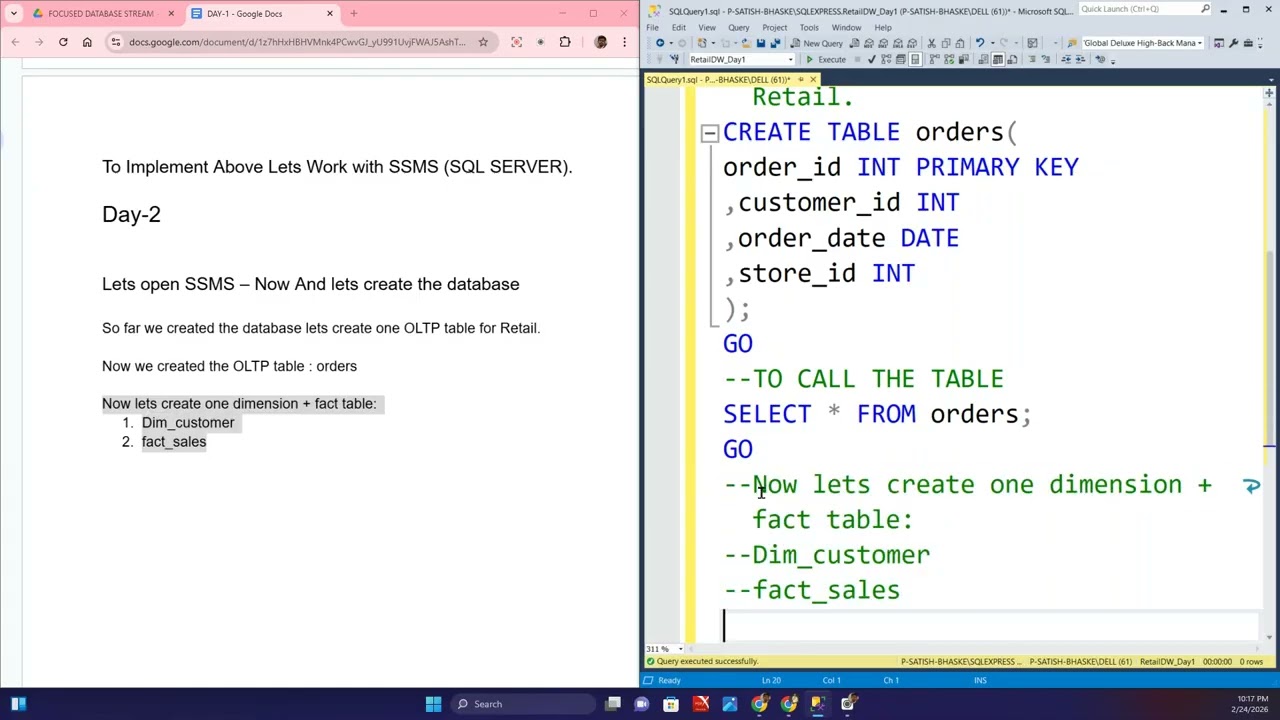Click the Comment out lines icon

[x=1032, y=59]
